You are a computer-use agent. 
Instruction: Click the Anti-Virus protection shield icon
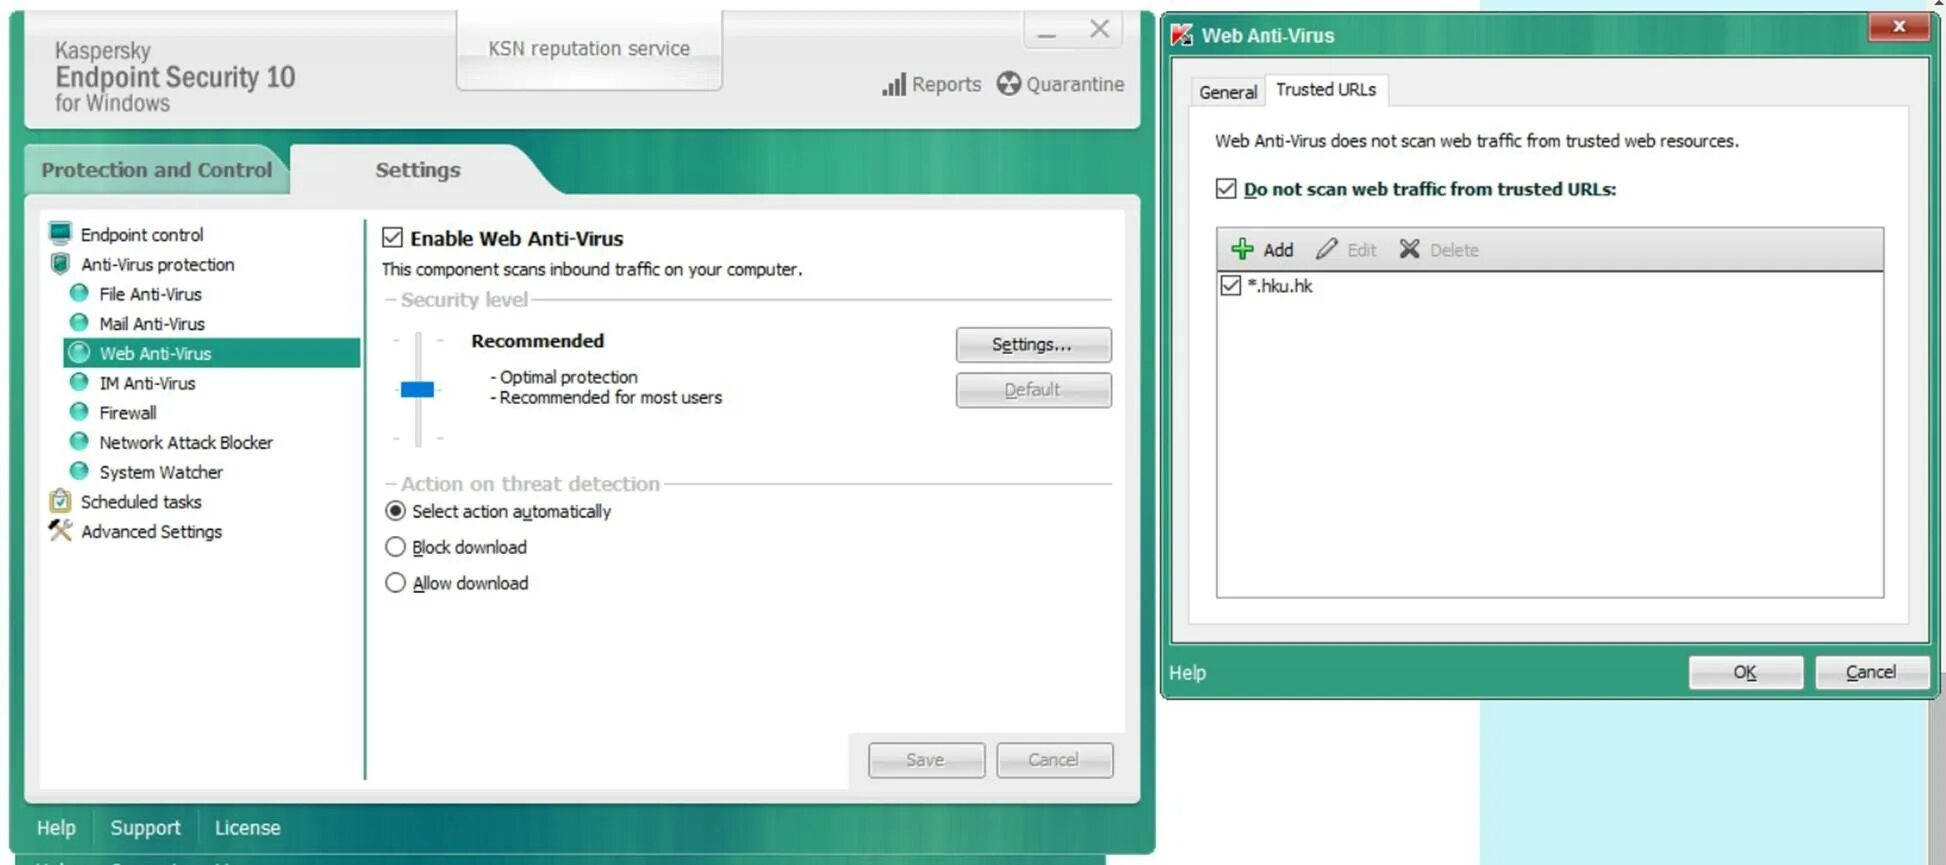(60, 264)
